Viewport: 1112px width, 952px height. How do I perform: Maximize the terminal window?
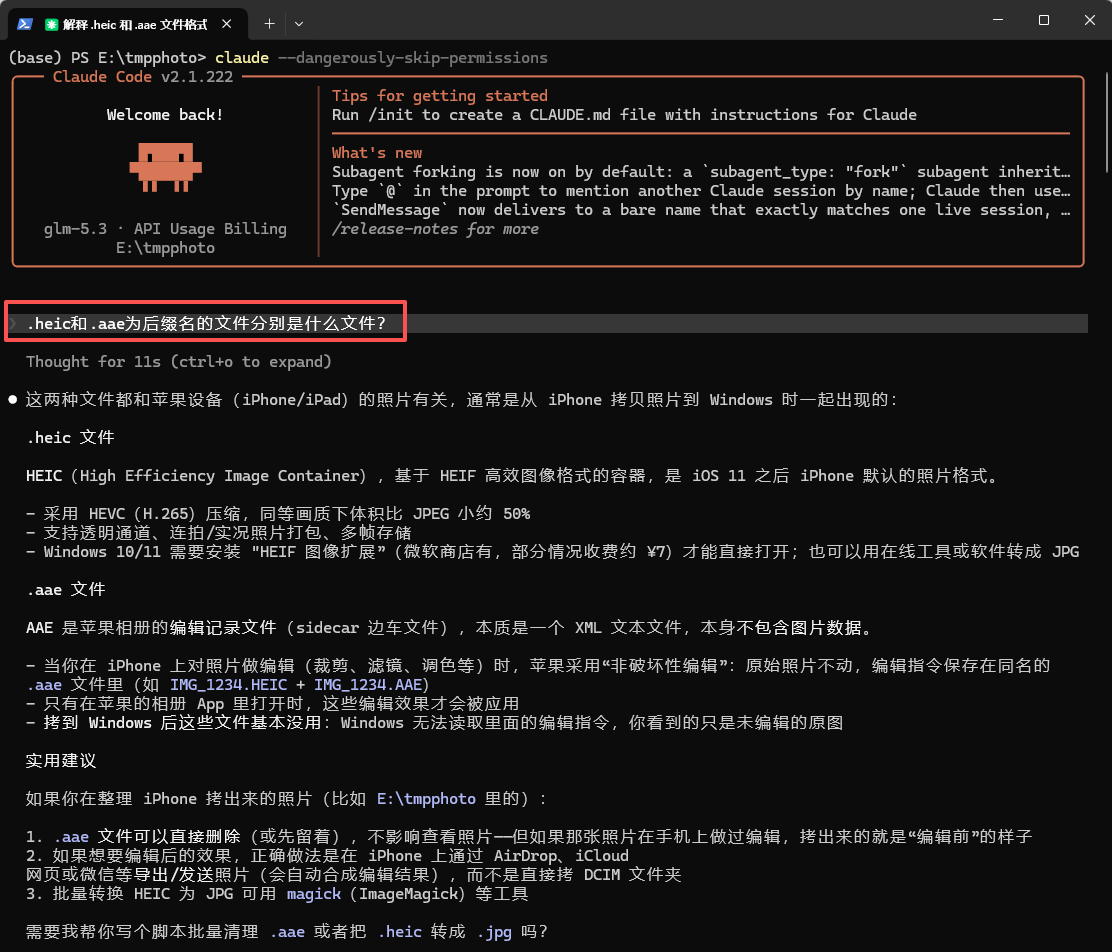1044,20
